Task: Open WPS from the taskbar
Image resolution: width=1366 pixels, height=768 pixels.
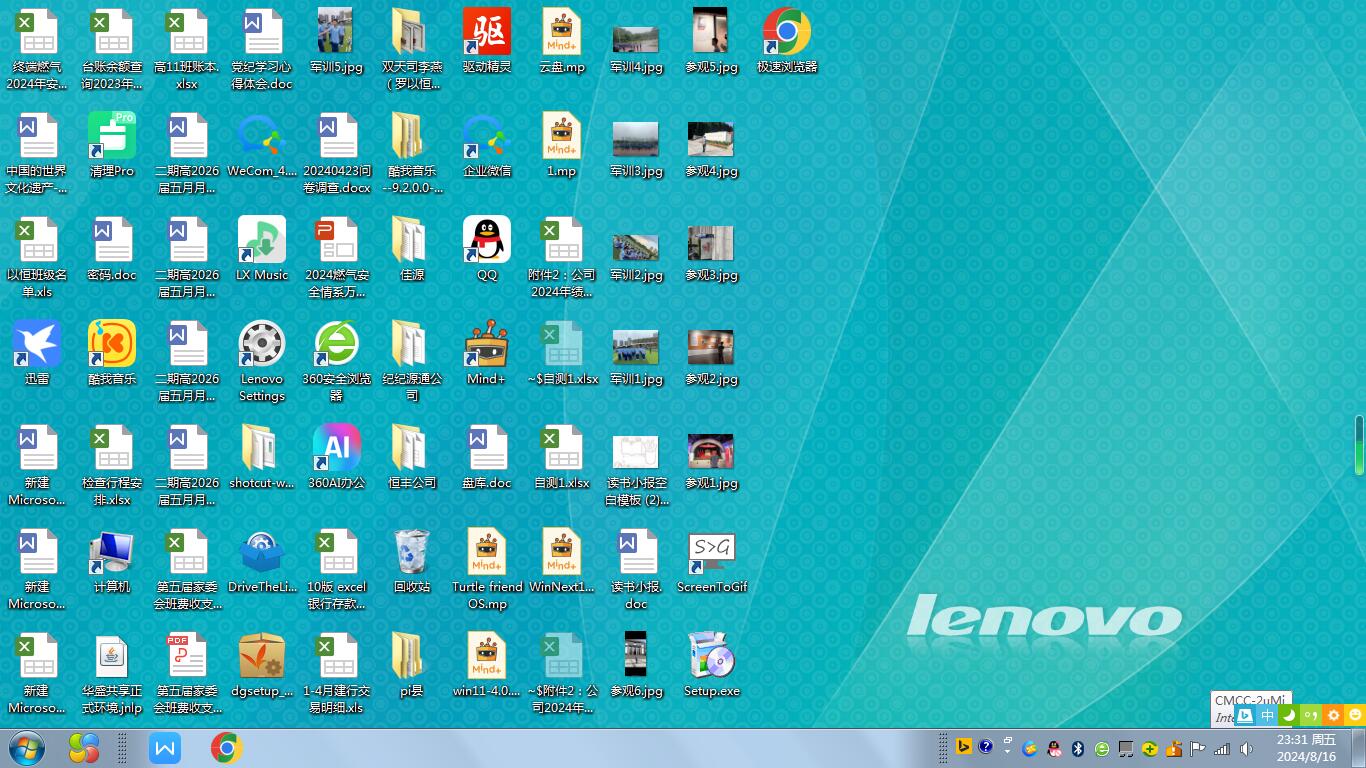Action: [x=165, y=748]
